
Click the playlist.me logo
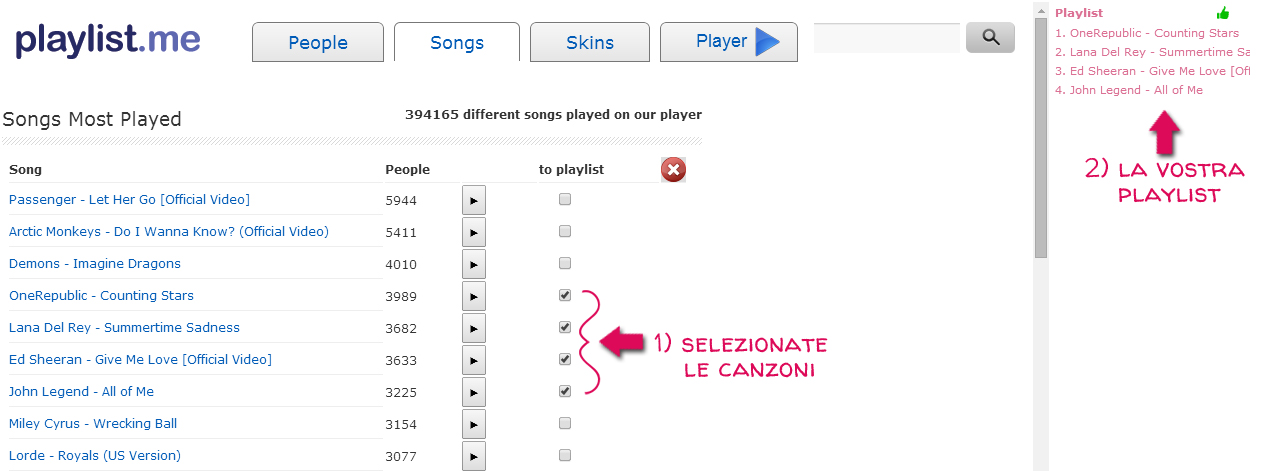tap(108, 40)
